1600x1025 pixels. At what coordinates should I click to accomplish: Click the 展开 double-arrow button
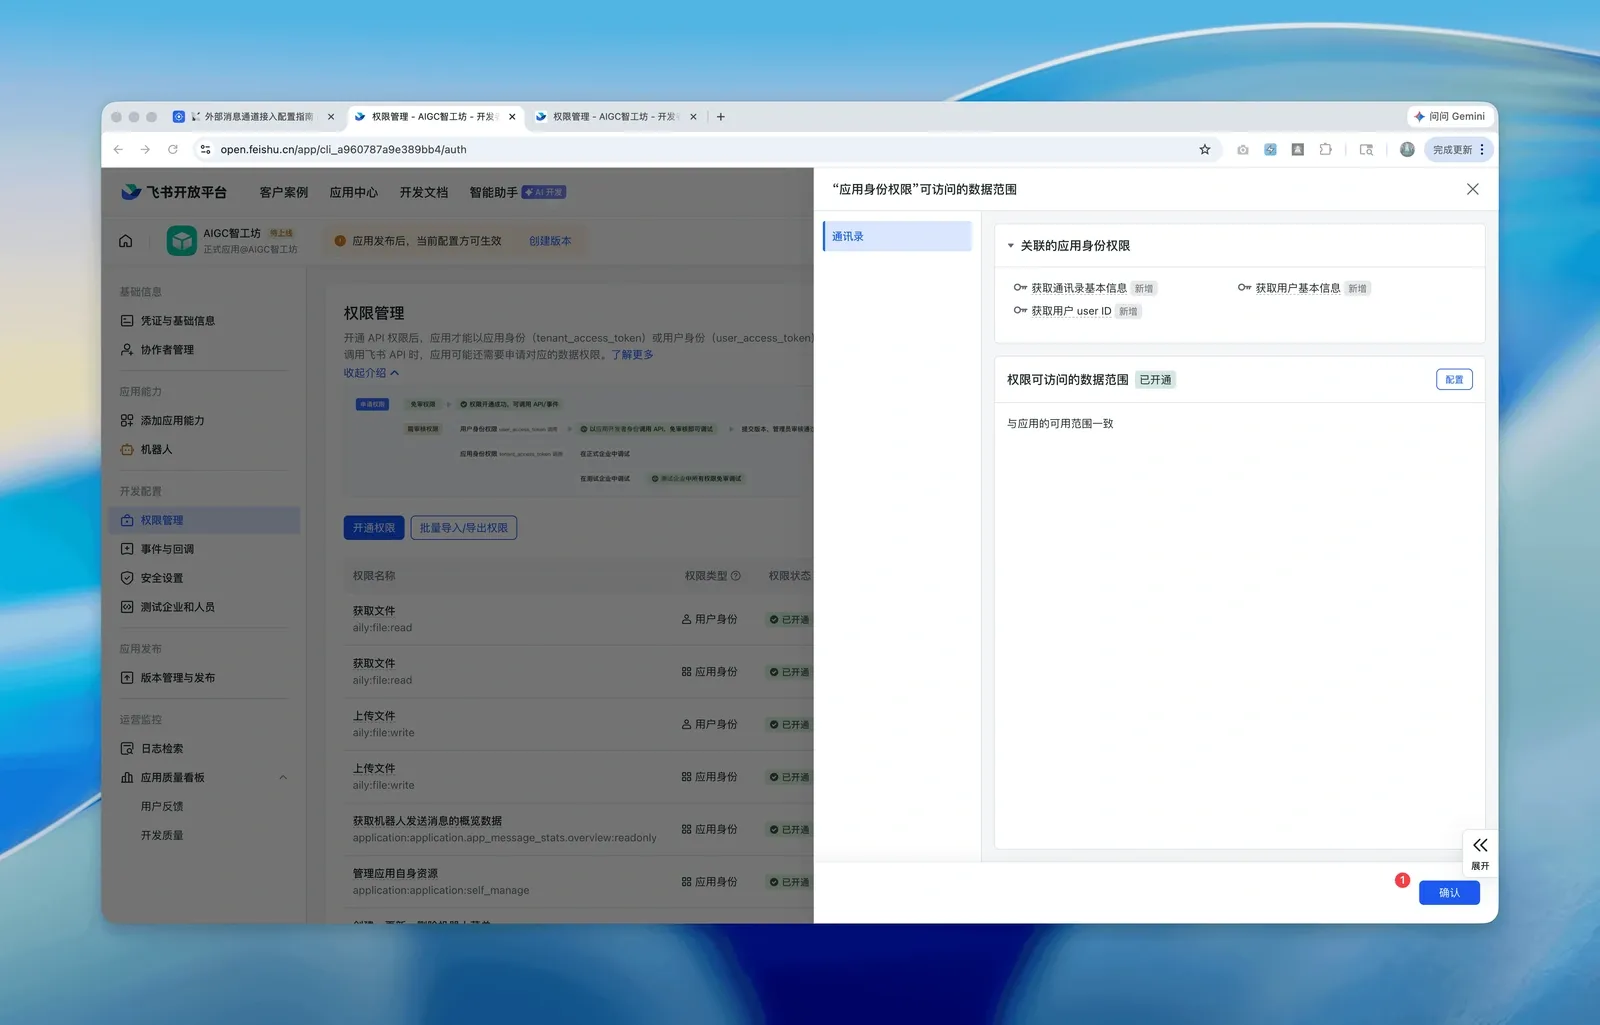[1480, 853]
